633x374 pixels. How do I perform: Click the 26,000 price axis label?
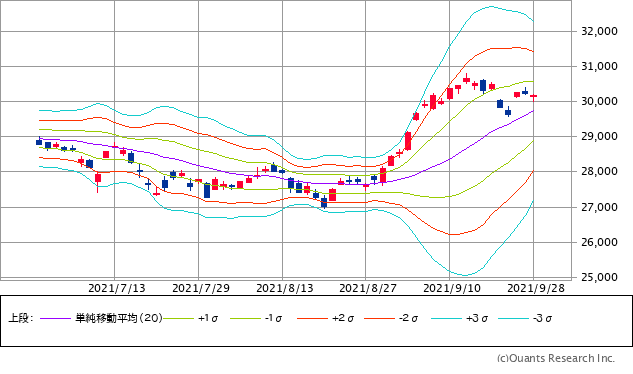click(599, 242)
